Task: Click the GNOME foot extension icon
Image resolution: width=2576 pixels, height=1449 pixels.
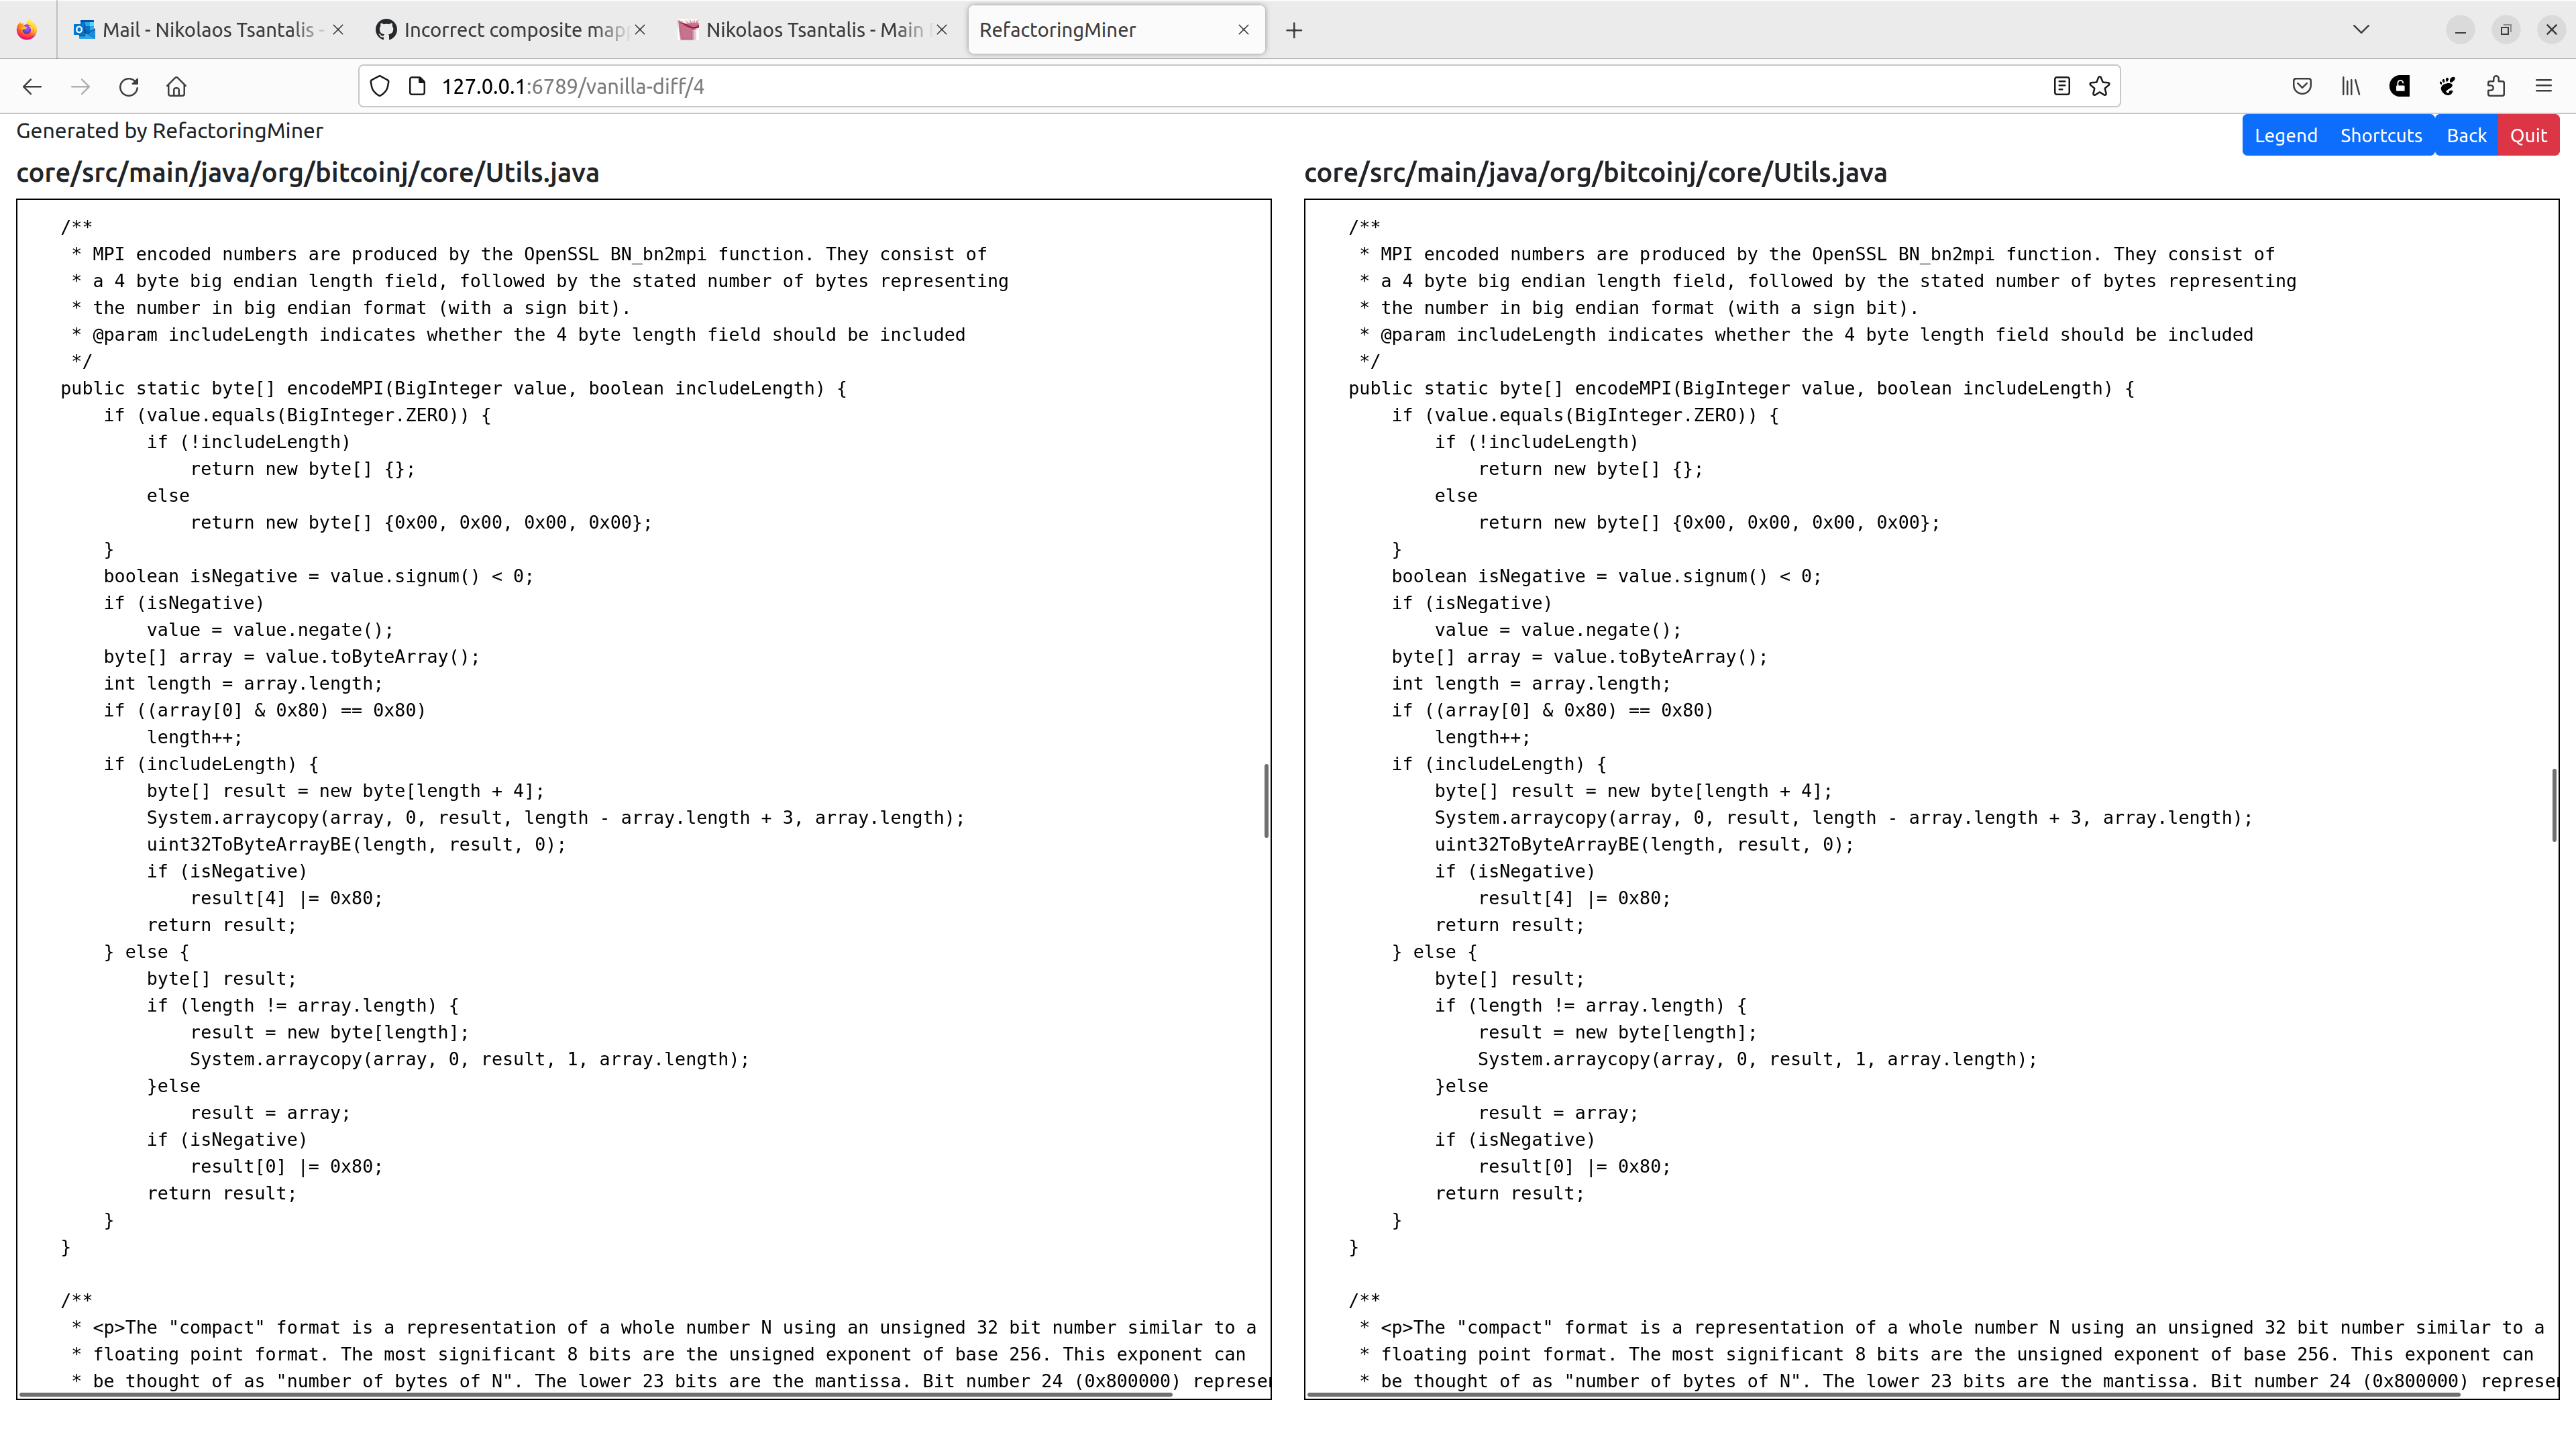Action: (2447, 86)
